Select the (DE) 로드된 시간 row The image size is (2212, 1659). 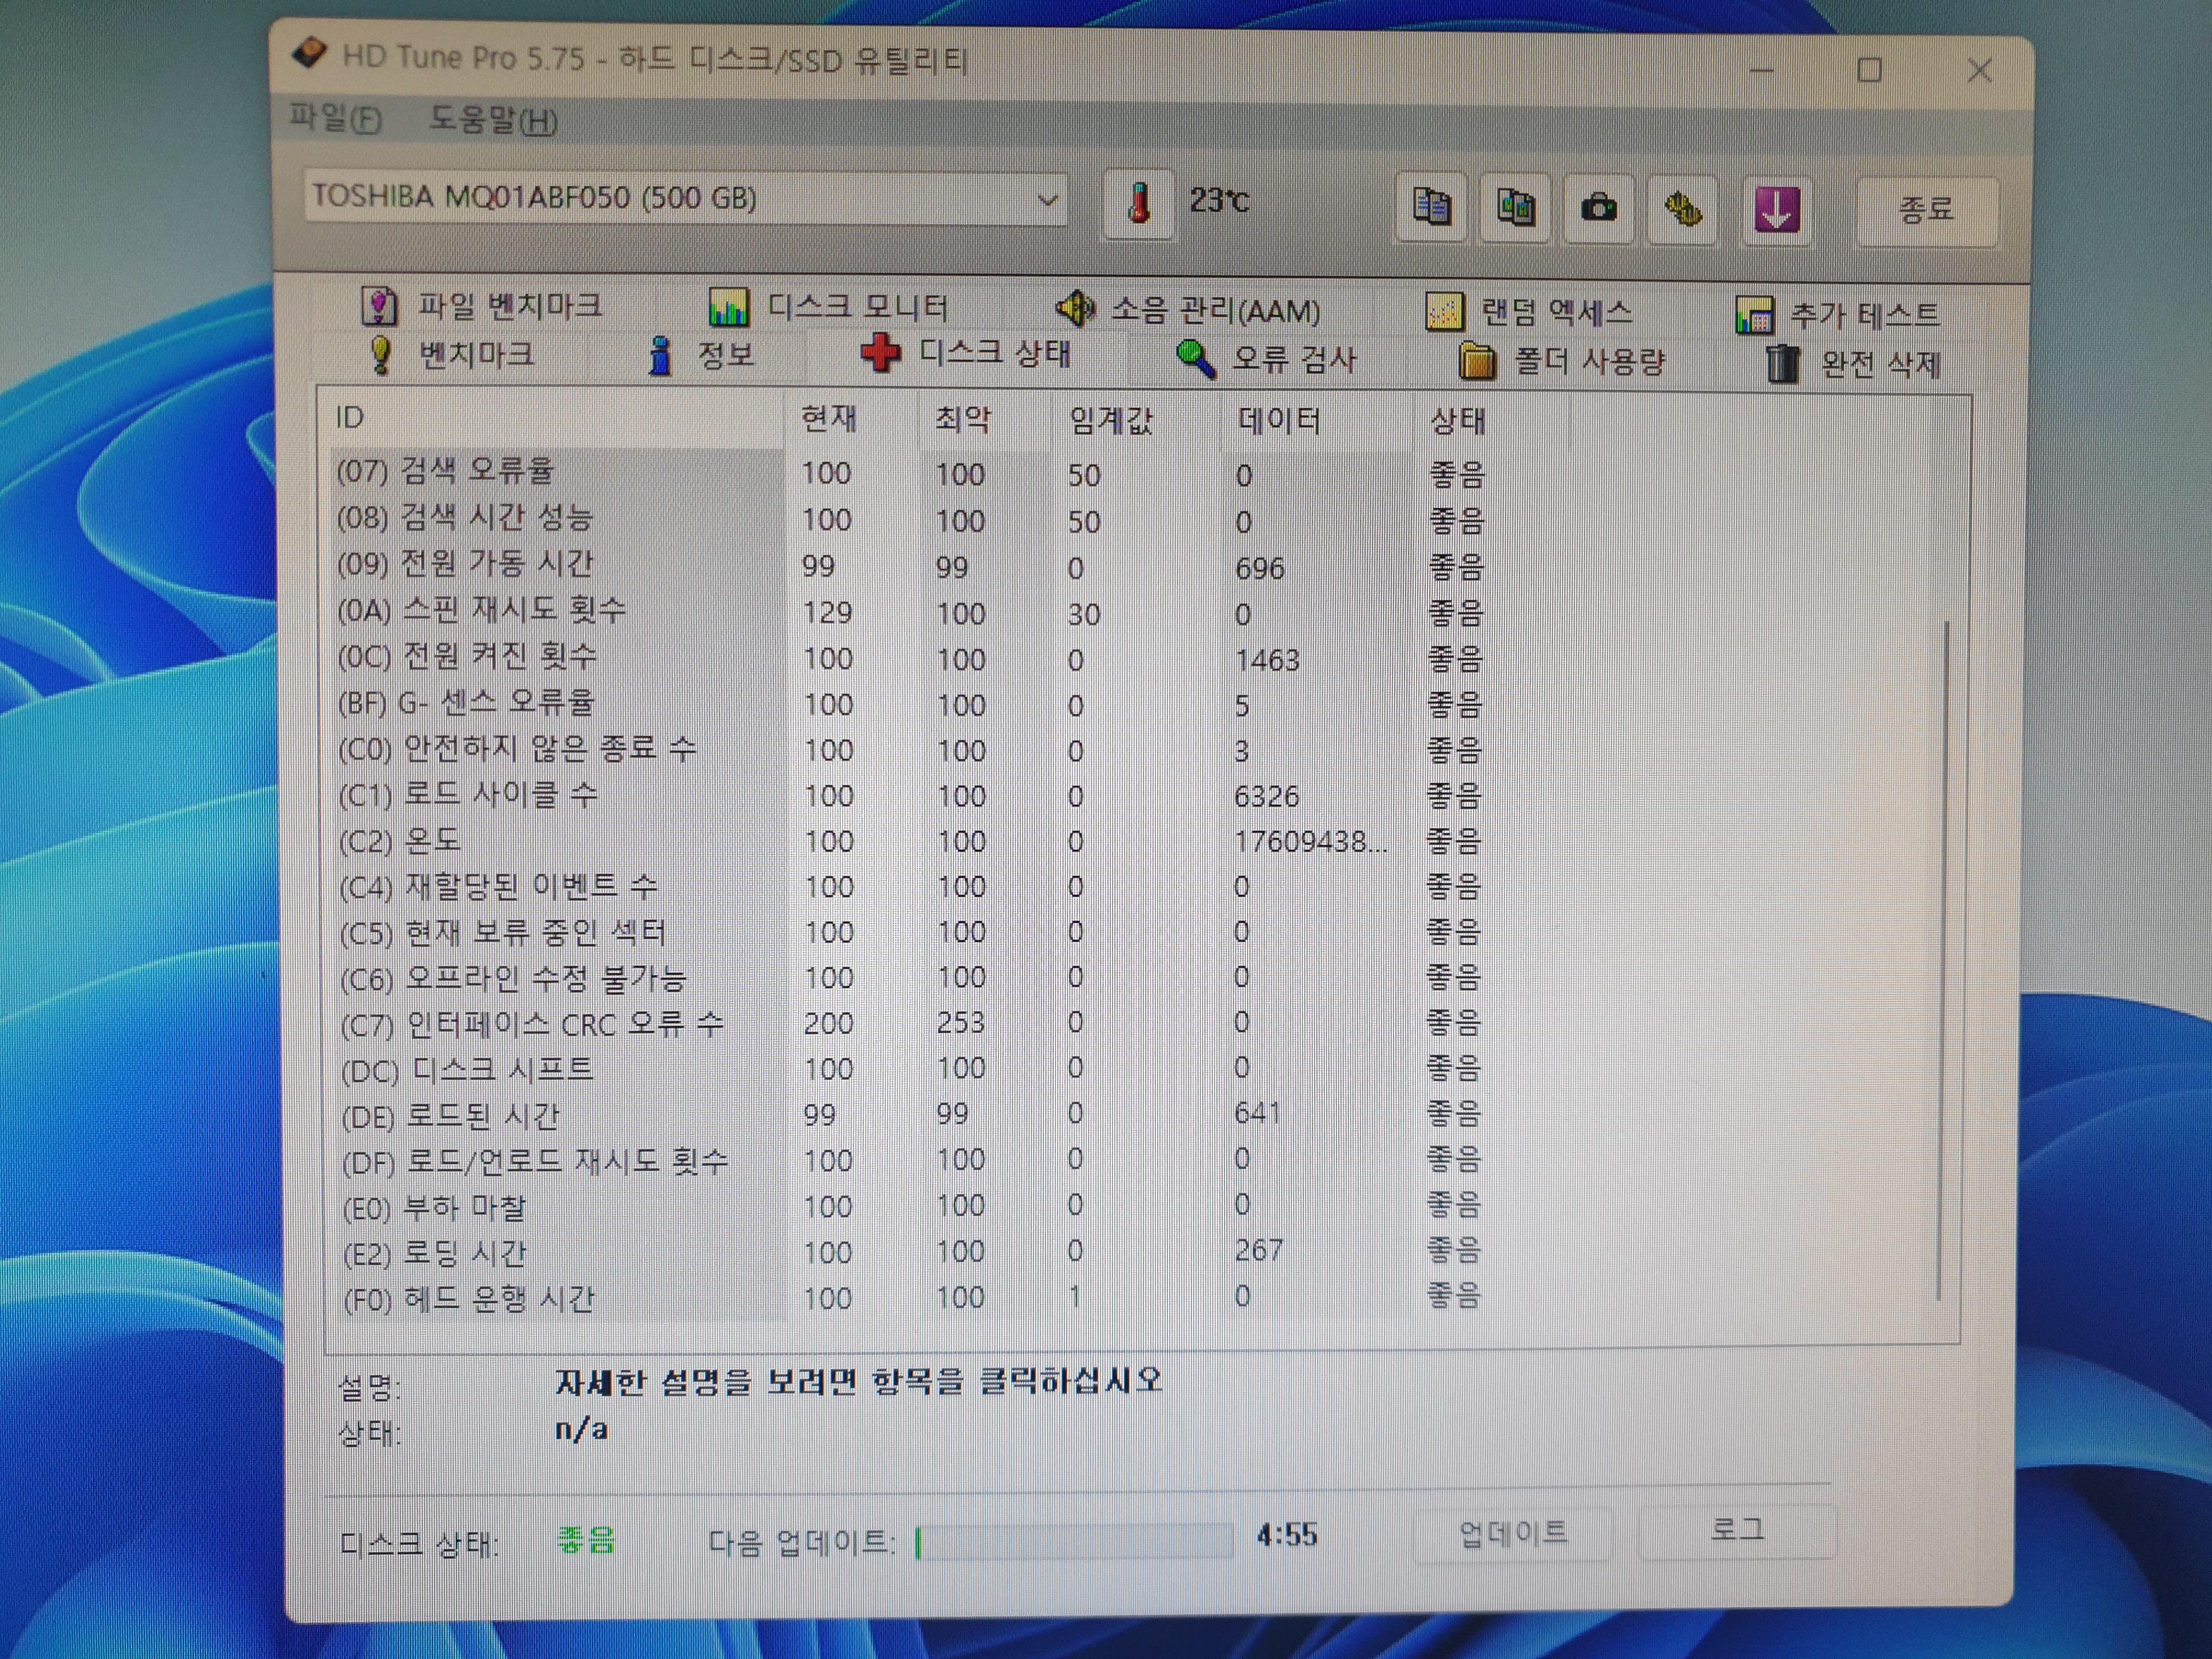pos(910,1114)
